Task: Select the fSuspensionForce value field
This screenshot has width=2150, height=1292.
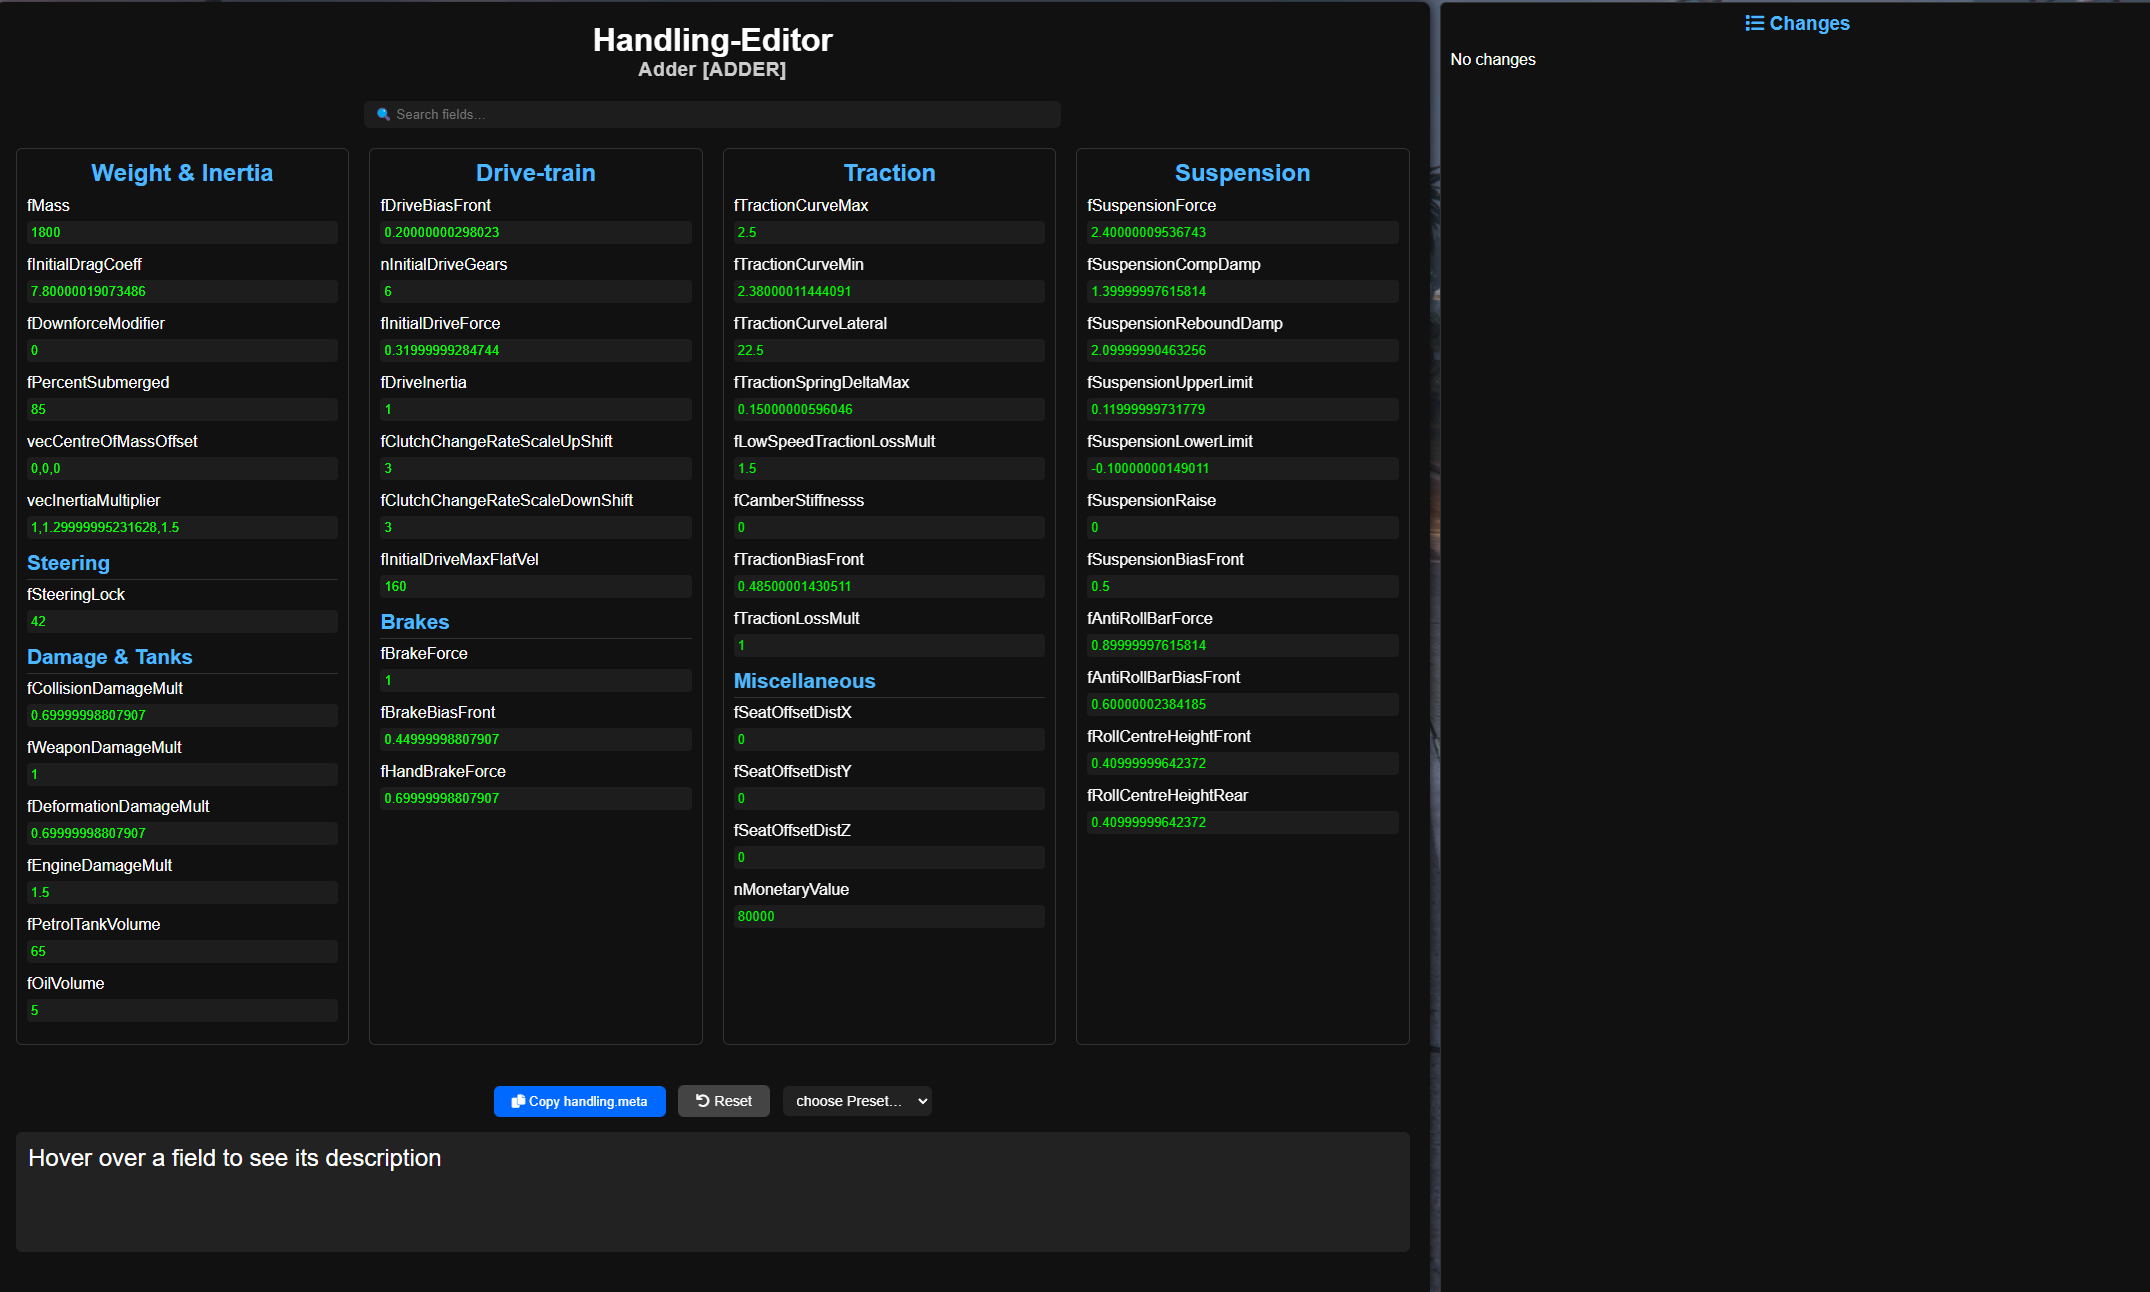Action: pyautogui.click(x=1242, y=232)
